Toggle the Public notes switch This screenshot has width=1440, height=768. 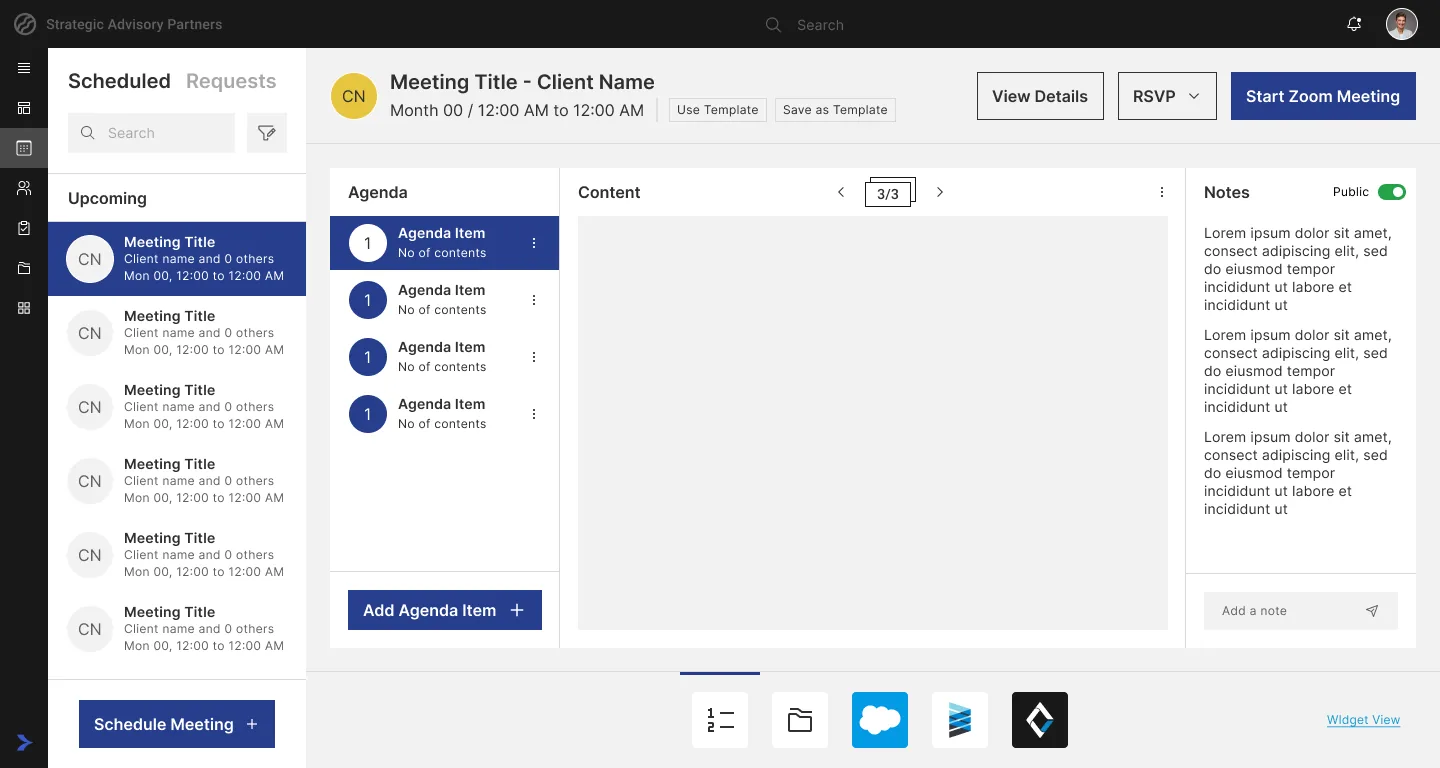[1392, 192]
